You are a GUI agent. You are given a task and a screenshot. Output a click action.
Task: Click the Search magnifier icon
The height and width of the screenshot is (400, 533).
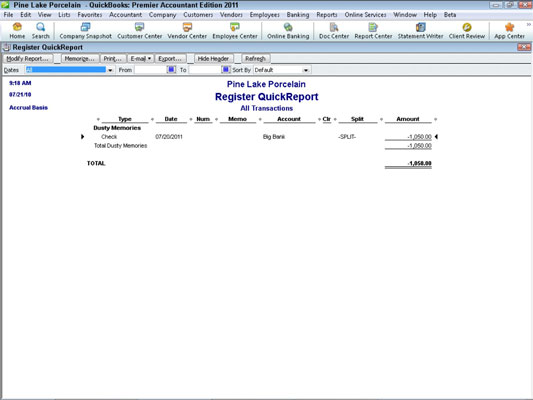pos(41,27)
